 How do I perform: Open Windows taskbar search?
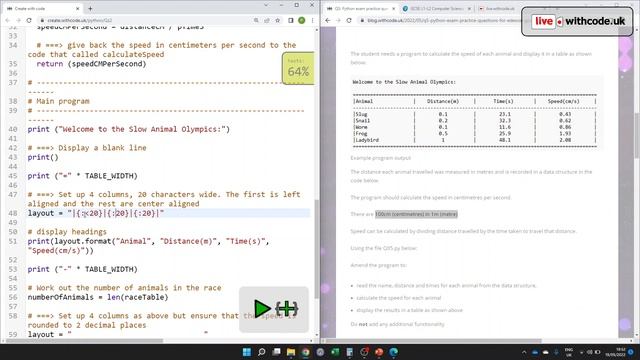(262, 352)
